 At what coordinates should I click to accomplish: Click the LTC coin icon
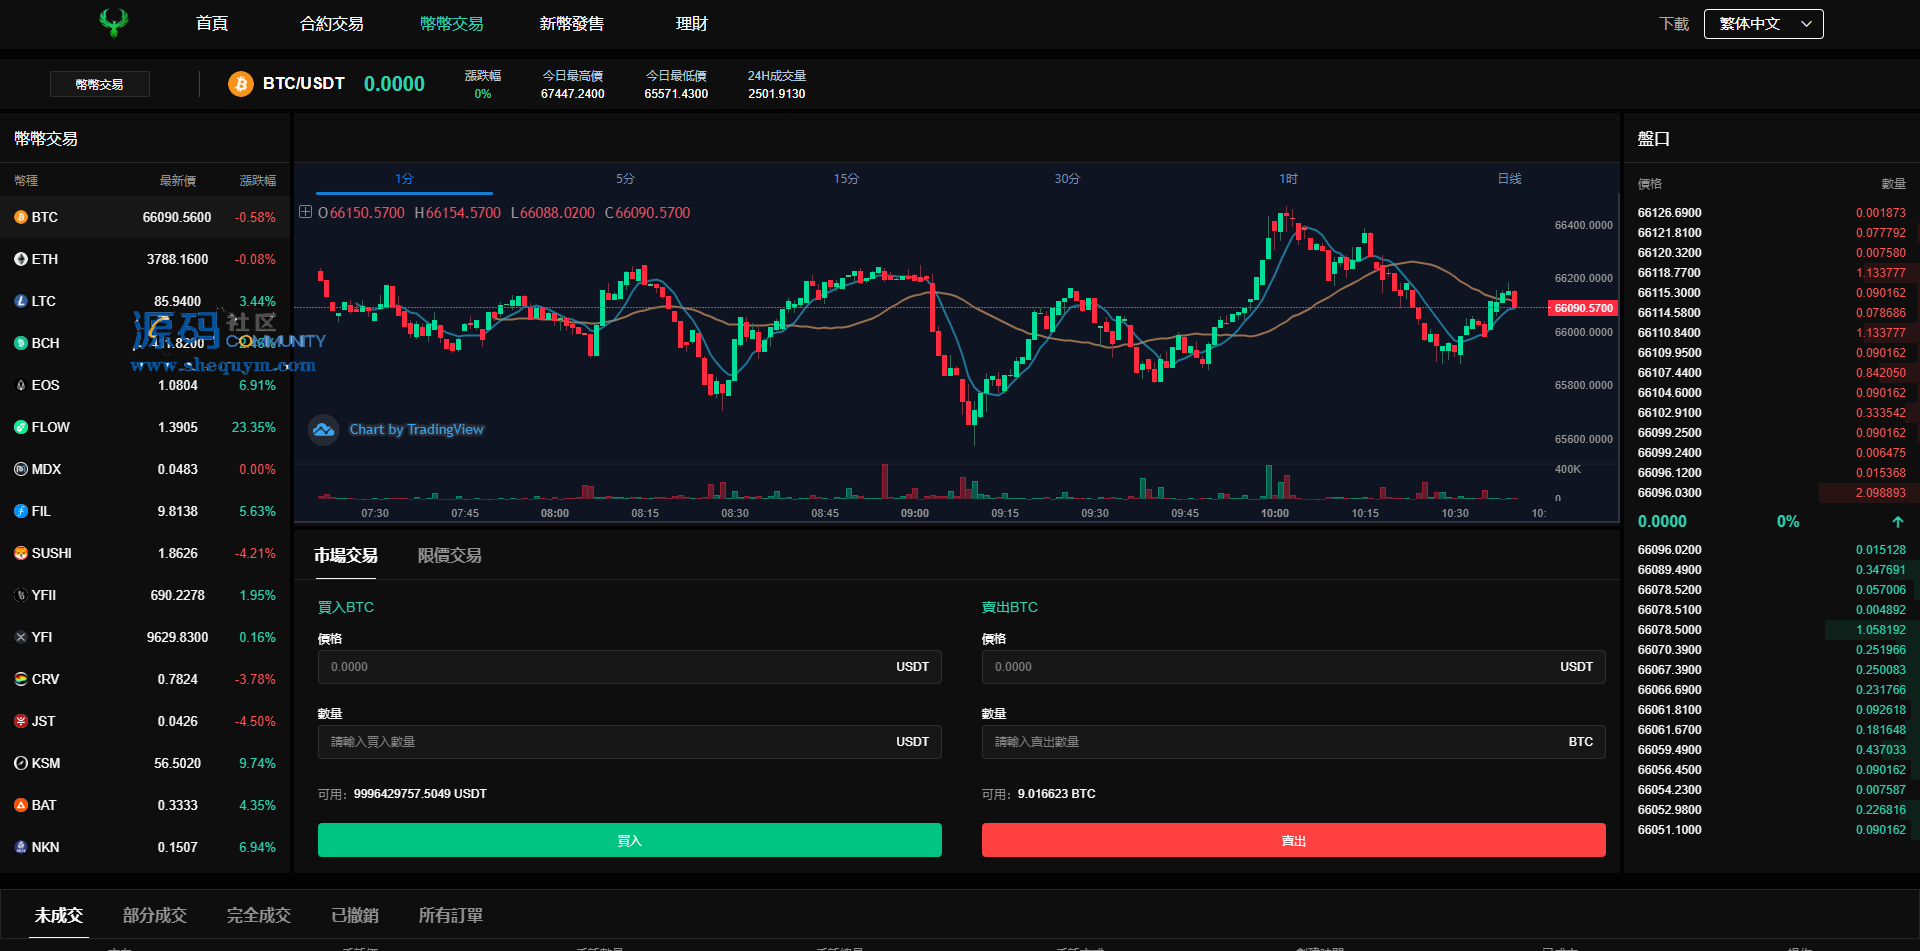click(21, 301)
